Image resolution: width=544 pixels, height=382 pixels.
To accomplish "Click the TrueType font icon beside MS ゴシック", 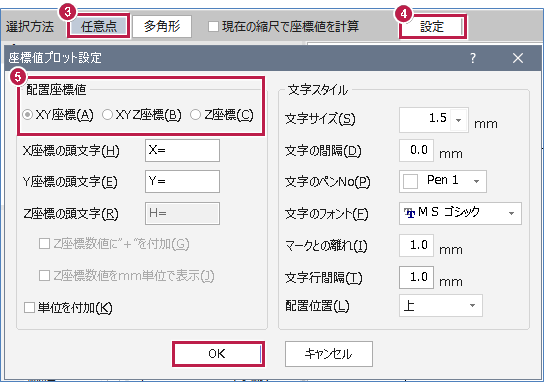I will tap(409, 213).
